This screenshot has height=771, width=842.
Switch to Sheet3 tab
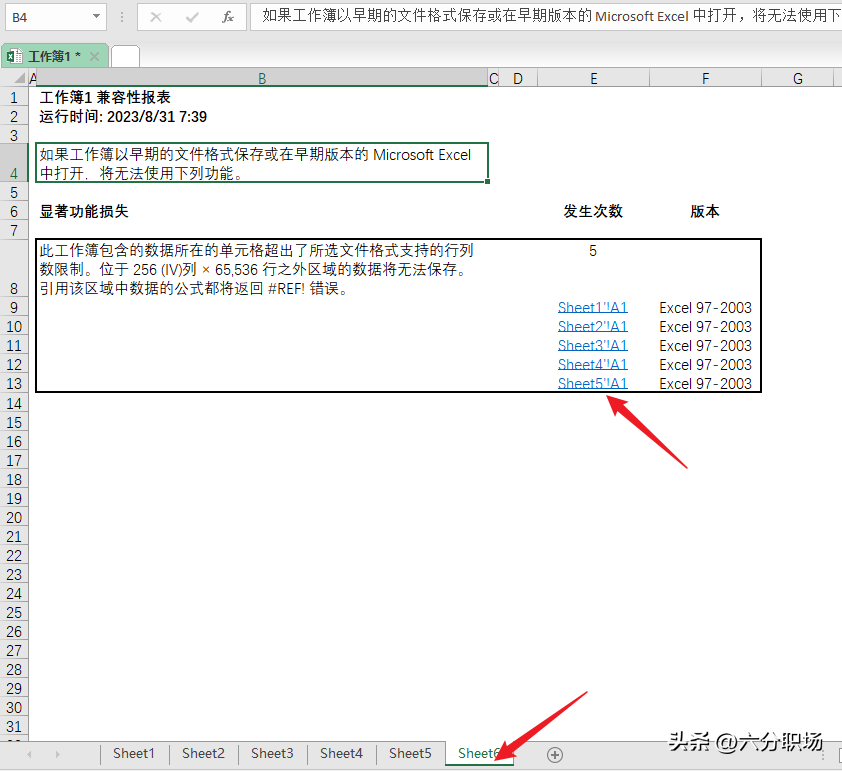(x=272, y=753)
